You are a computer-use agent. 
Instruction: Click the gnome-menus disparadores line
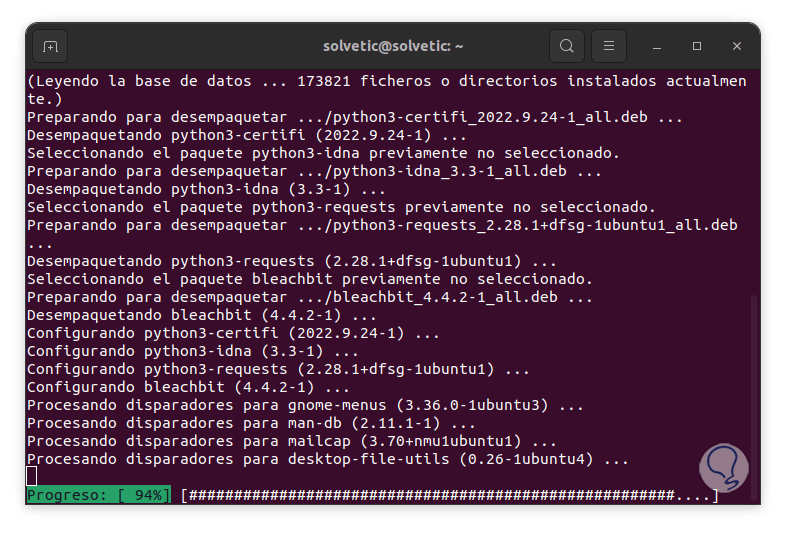coord(305,405)
